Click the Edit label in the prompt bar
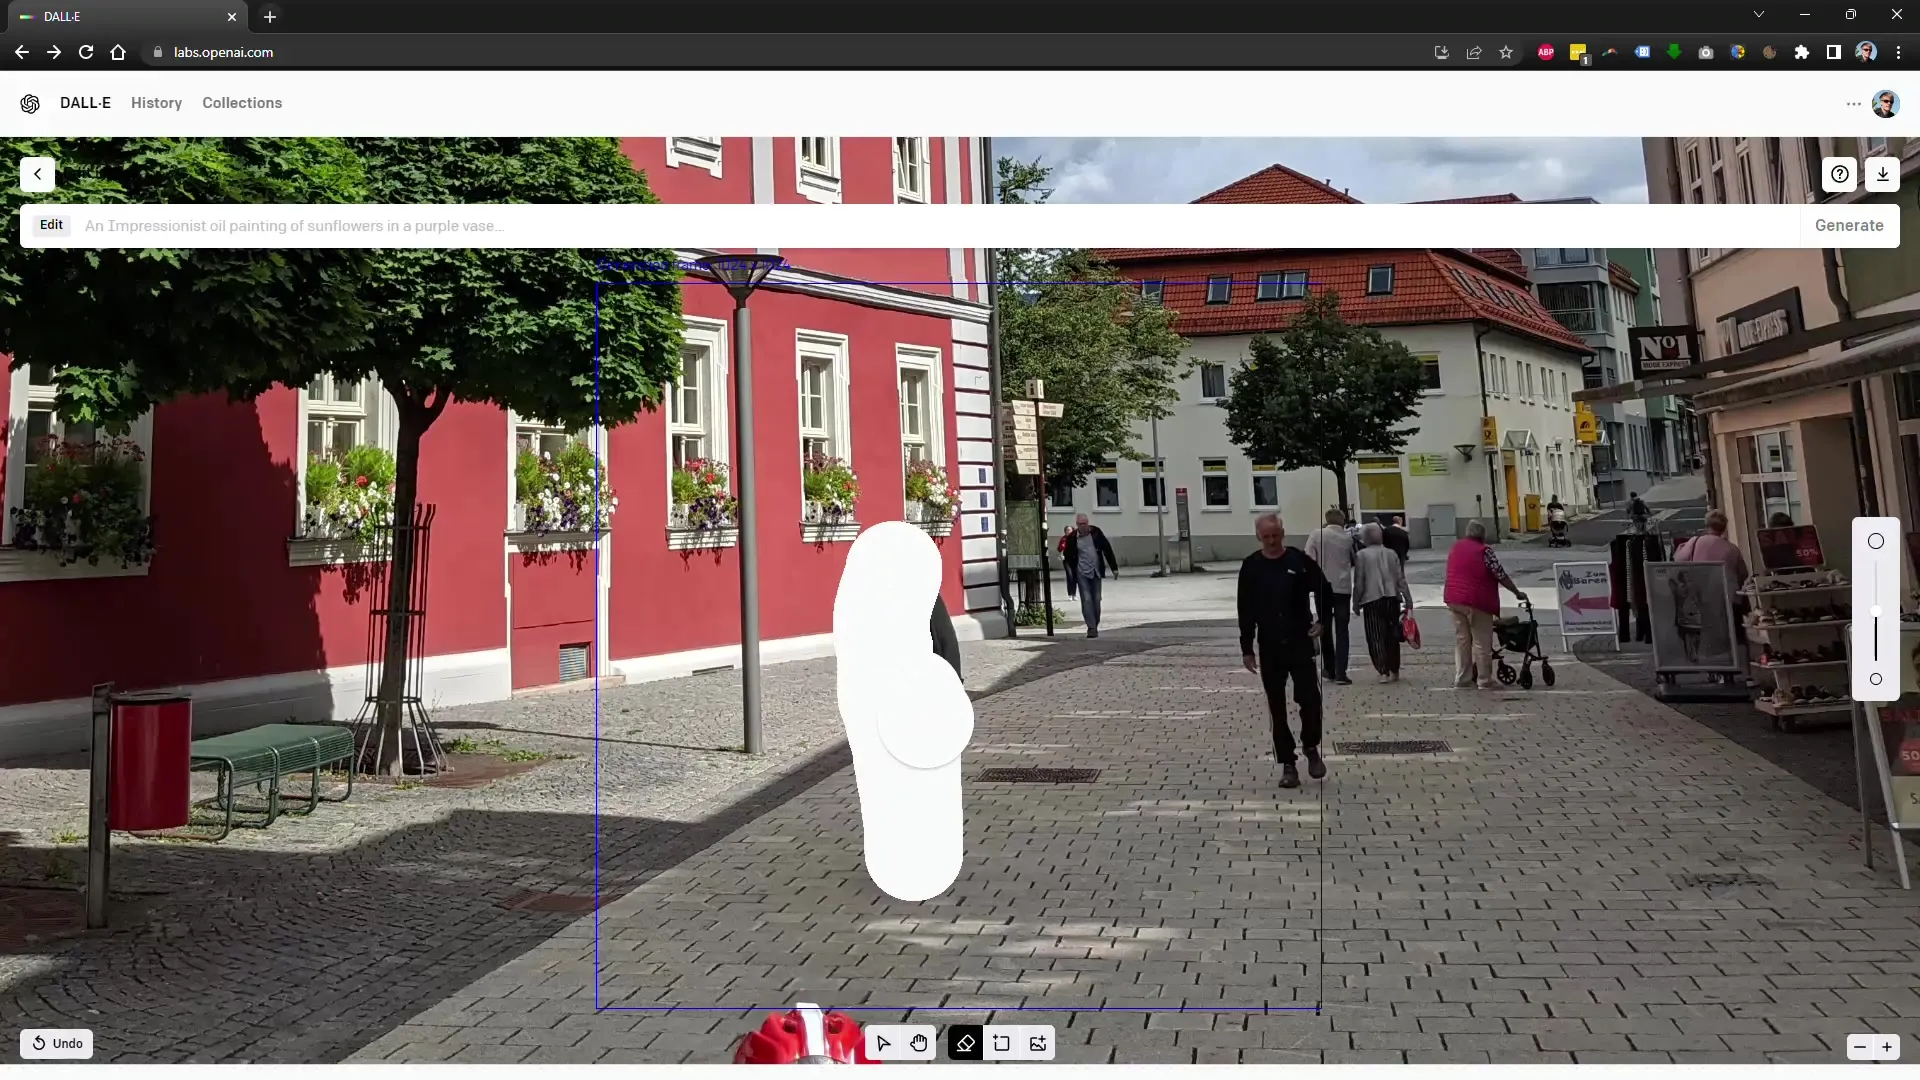1920x1080 pixels. point(51,225)
